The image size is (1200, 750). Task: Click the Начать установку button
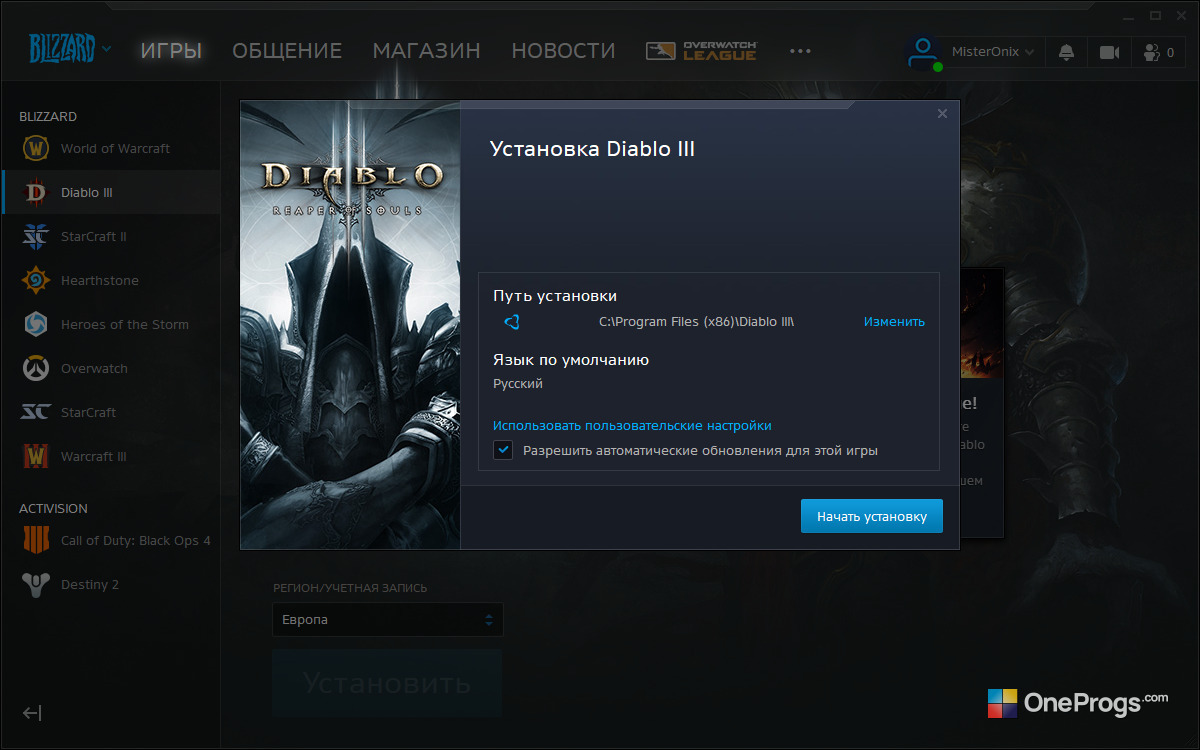[872, 516]
